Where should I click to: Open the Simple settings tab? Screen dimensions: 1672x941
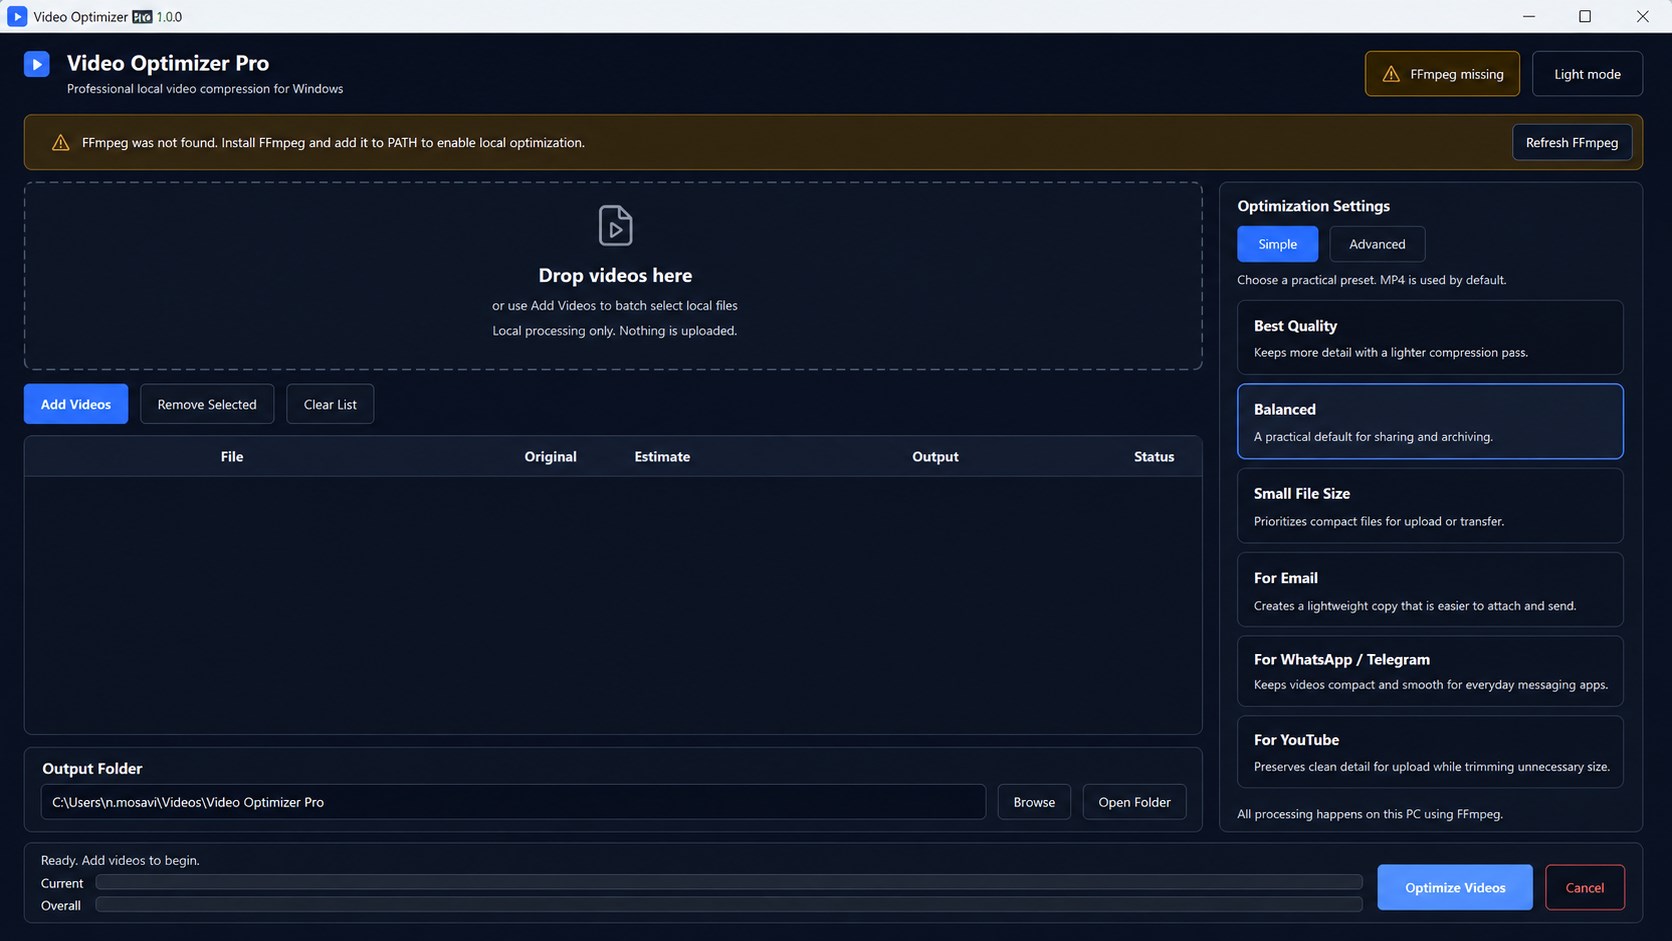point(1277,244)
